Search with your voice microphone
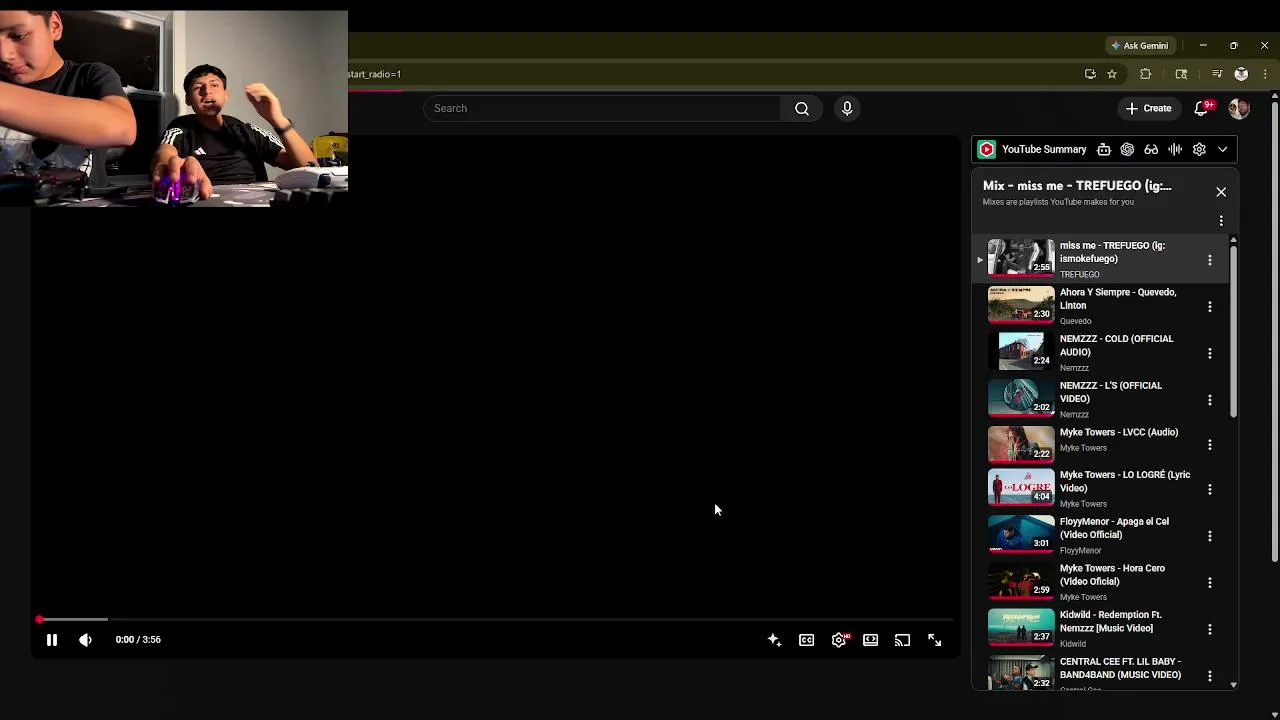This screenshot has width=1280, height=720. [847, 108]
